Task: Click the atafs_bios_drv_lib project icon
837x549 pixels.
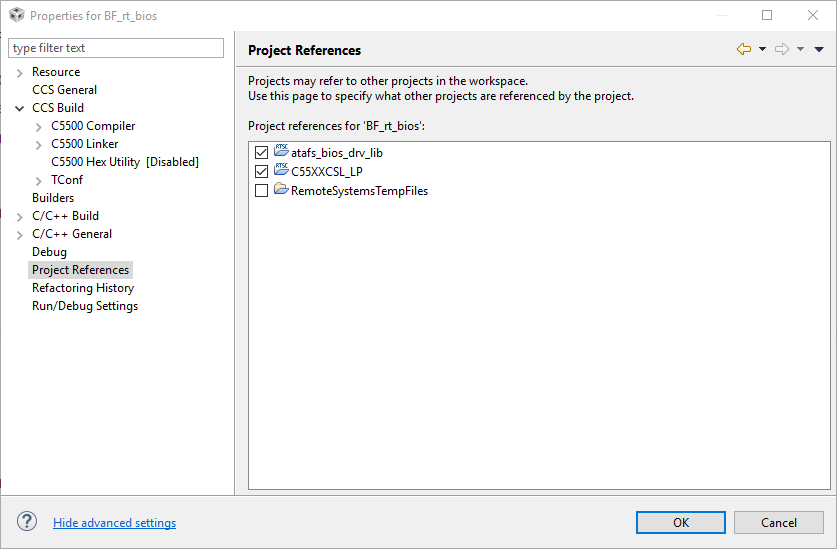Action: pos(281,152)
